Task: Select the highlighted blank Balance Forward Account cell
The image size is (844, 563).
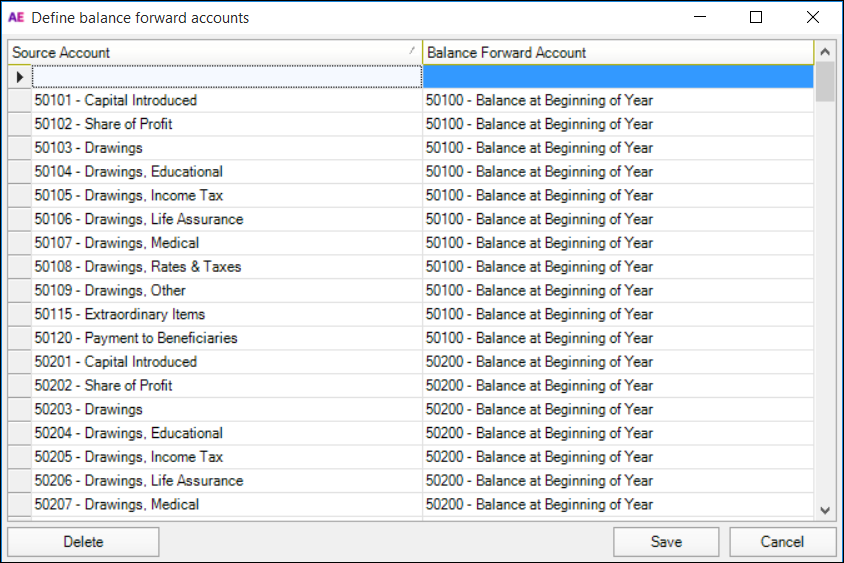Action: [x=617, y=77]
